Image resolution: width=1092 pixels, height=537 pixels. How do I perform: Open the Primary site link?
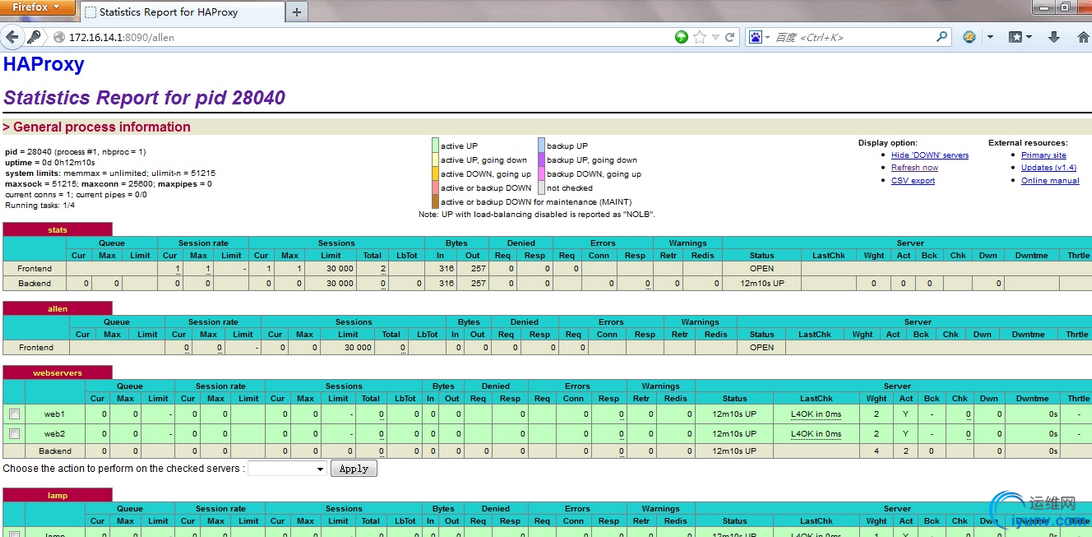coord(1043,155)
